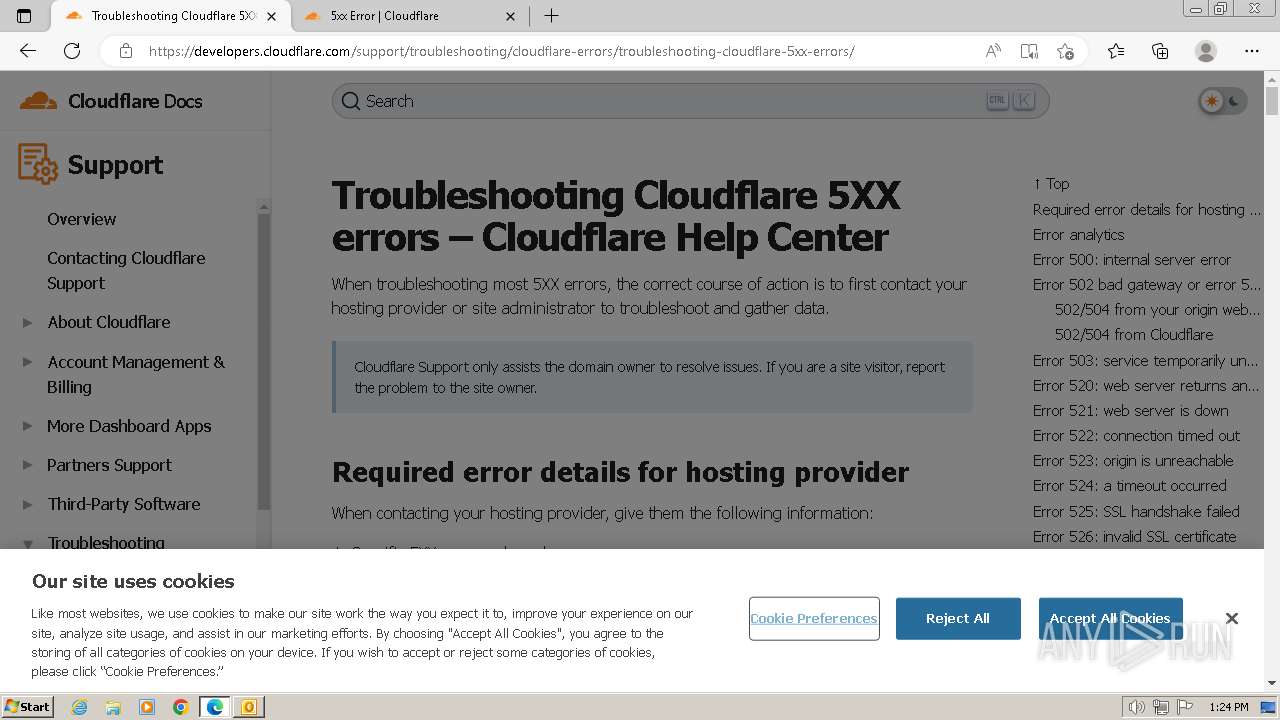Image resolution: width=1280 pixels, height=720 pixels.
Task: Select Edge icon in the taskbar
Action: [x=215, y=707]
